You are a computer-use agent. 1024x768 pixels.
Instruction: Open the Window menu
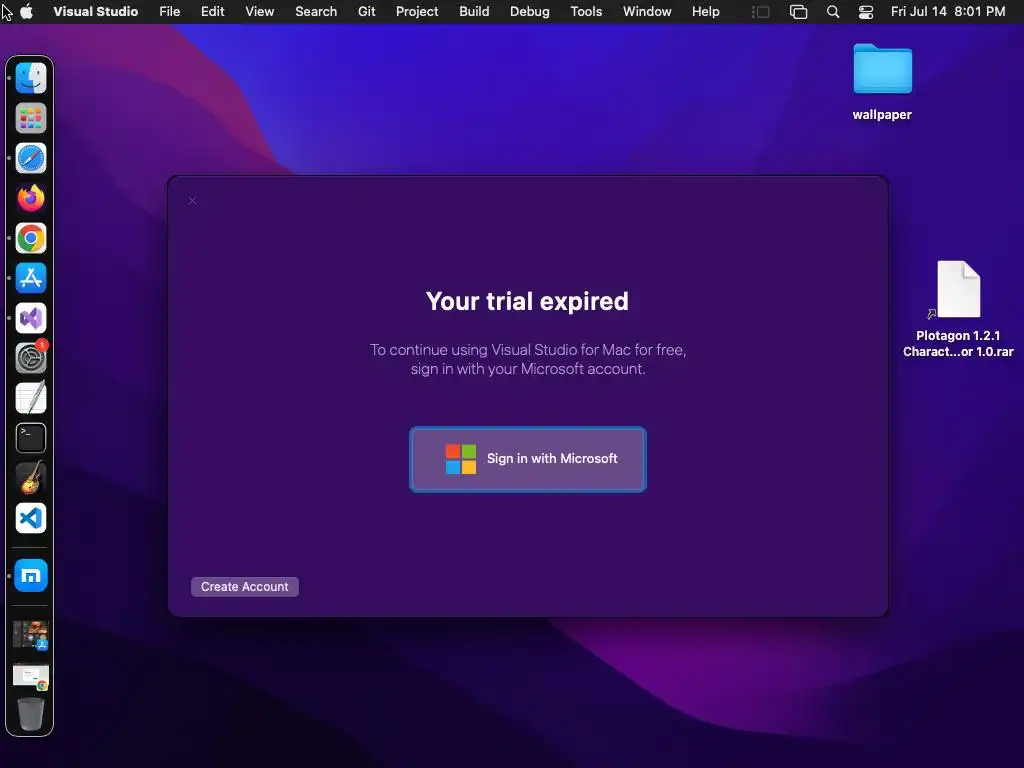[x=647, y=12]
